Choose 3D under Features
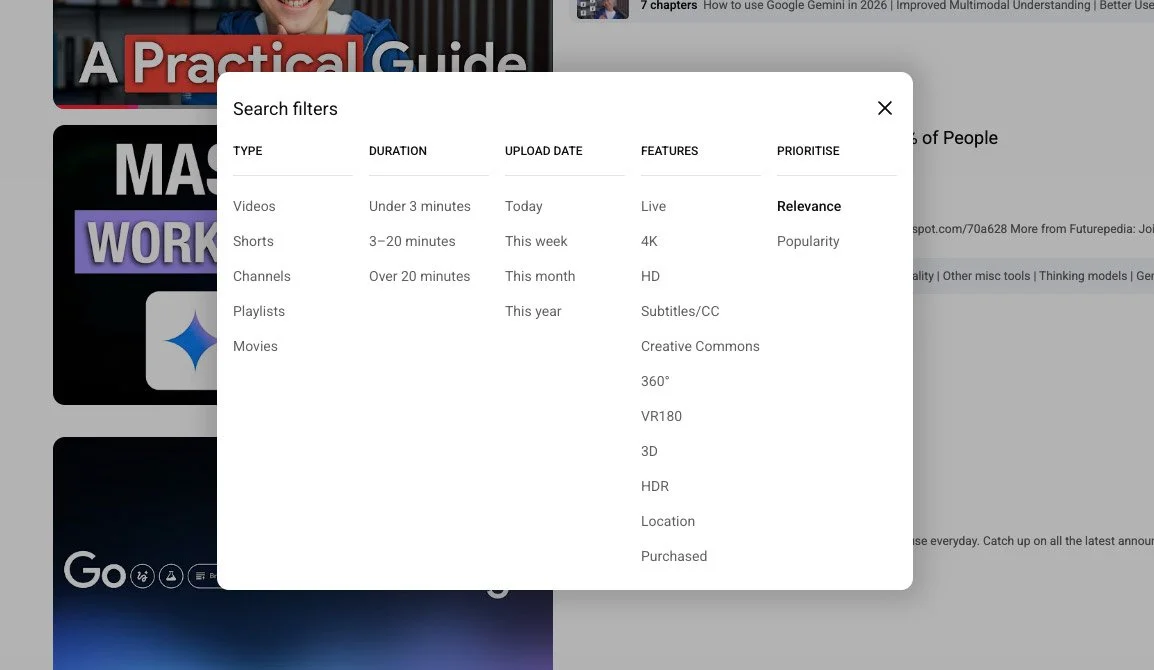 (x=649, y=451)
